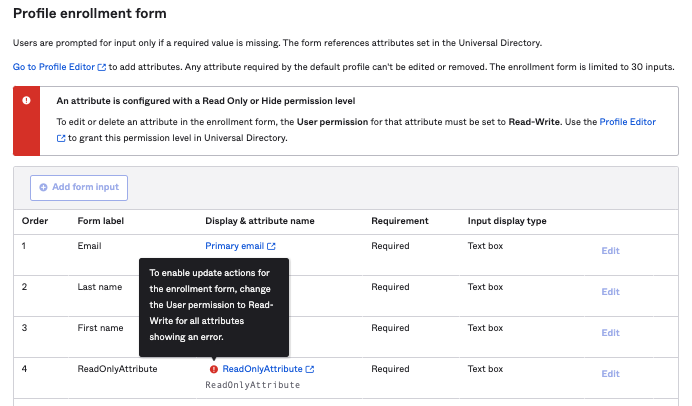Edit the First name form input row
692x406 pixels.
610,333
